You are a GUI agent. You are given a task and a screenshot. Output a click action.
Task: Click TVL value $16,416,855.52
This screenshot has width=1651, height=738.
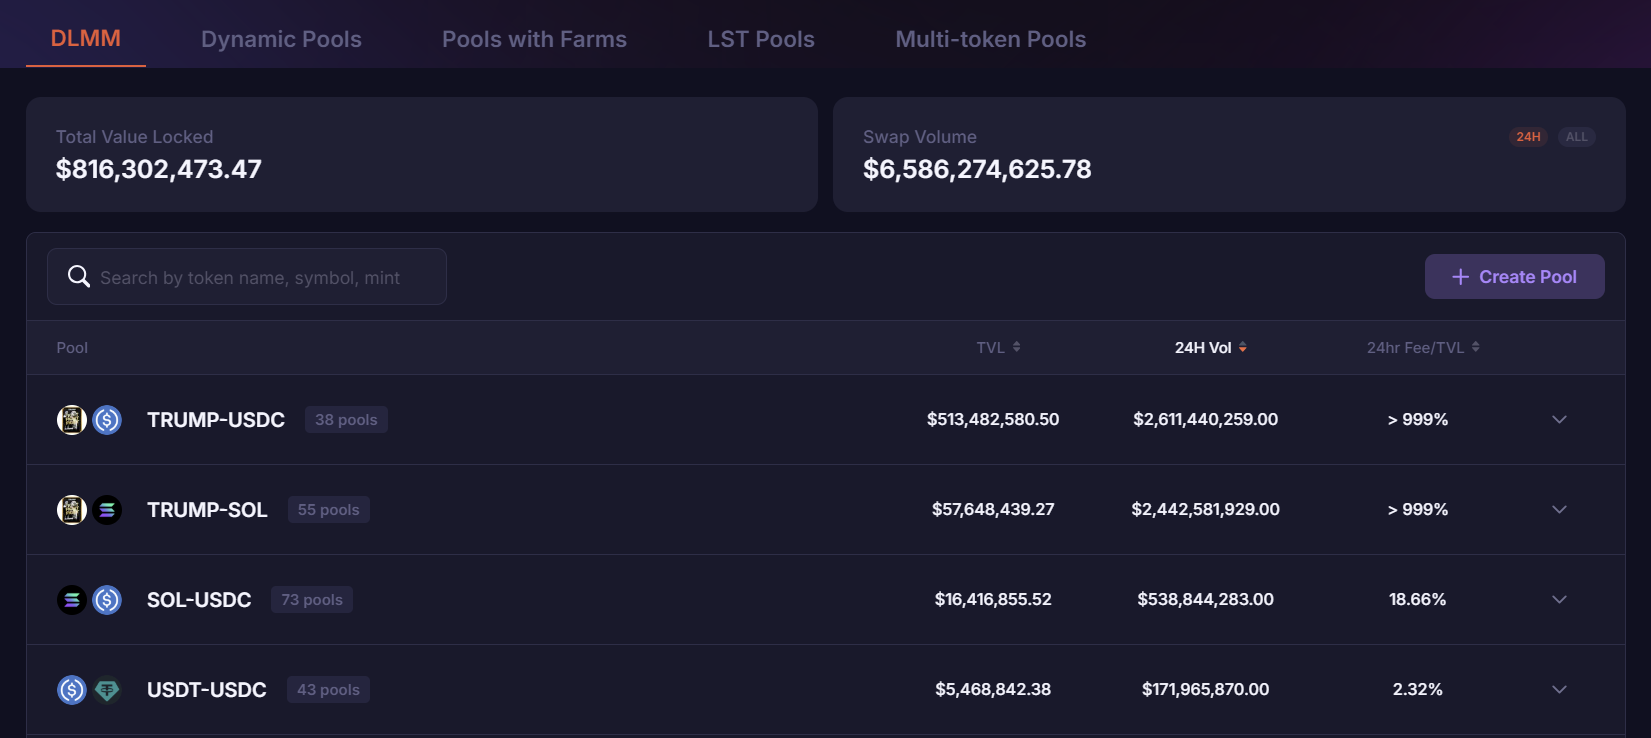[x=993, y=600]
